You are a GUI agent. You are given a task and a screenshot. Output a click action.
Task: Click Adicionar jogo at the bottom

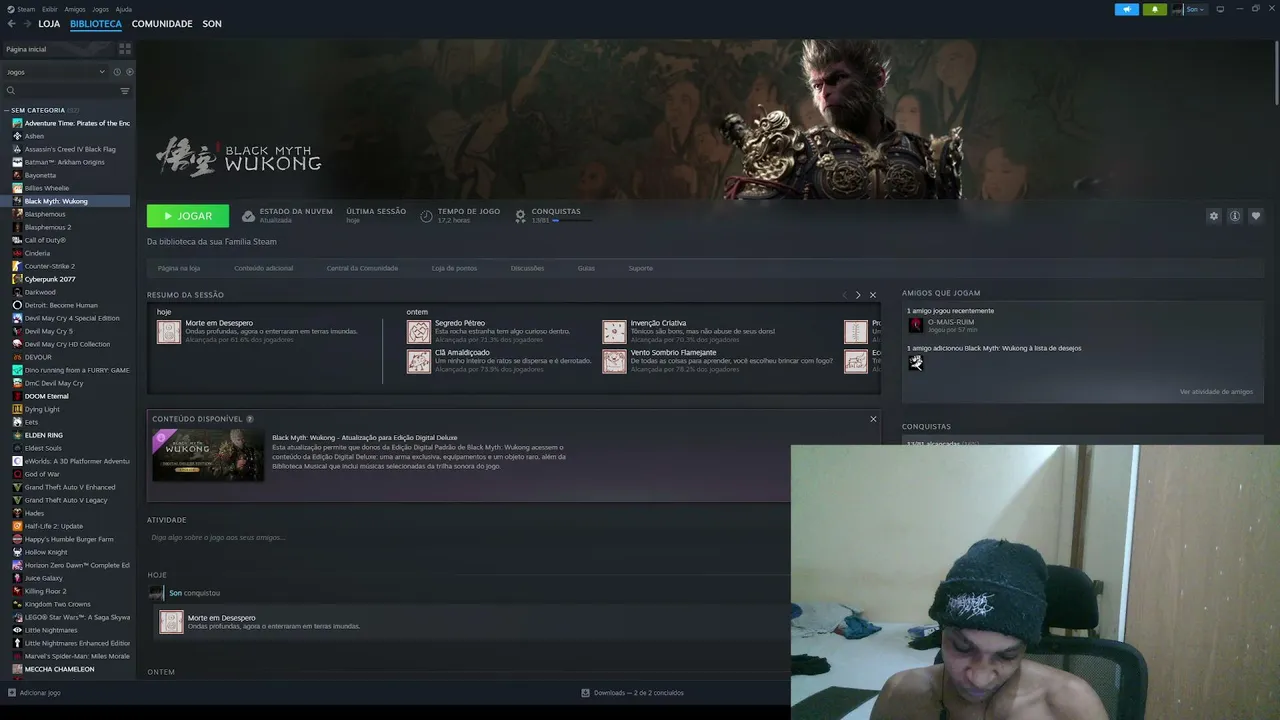[34, 692]
